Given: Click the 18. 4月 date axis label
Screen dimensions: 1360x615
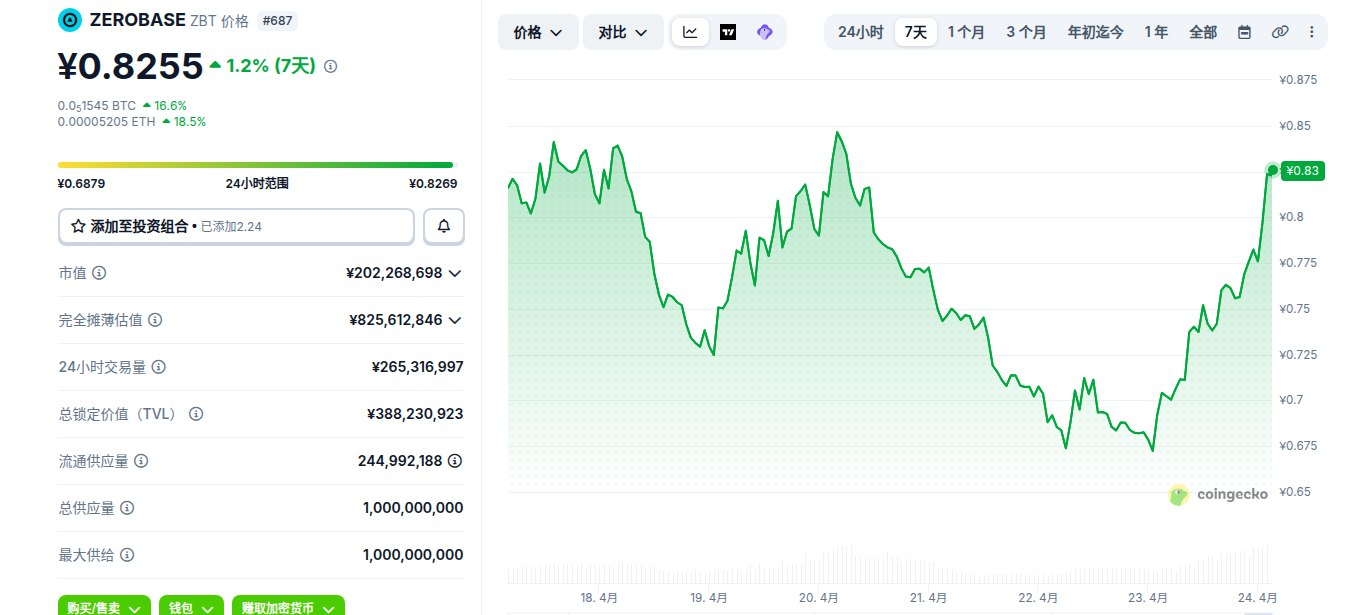Looking at the screenshot, I should pyautogui.click(x=598, y=598).
